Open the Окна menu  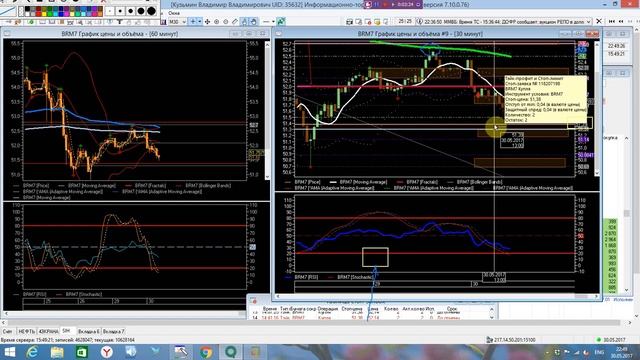(174, 13)
